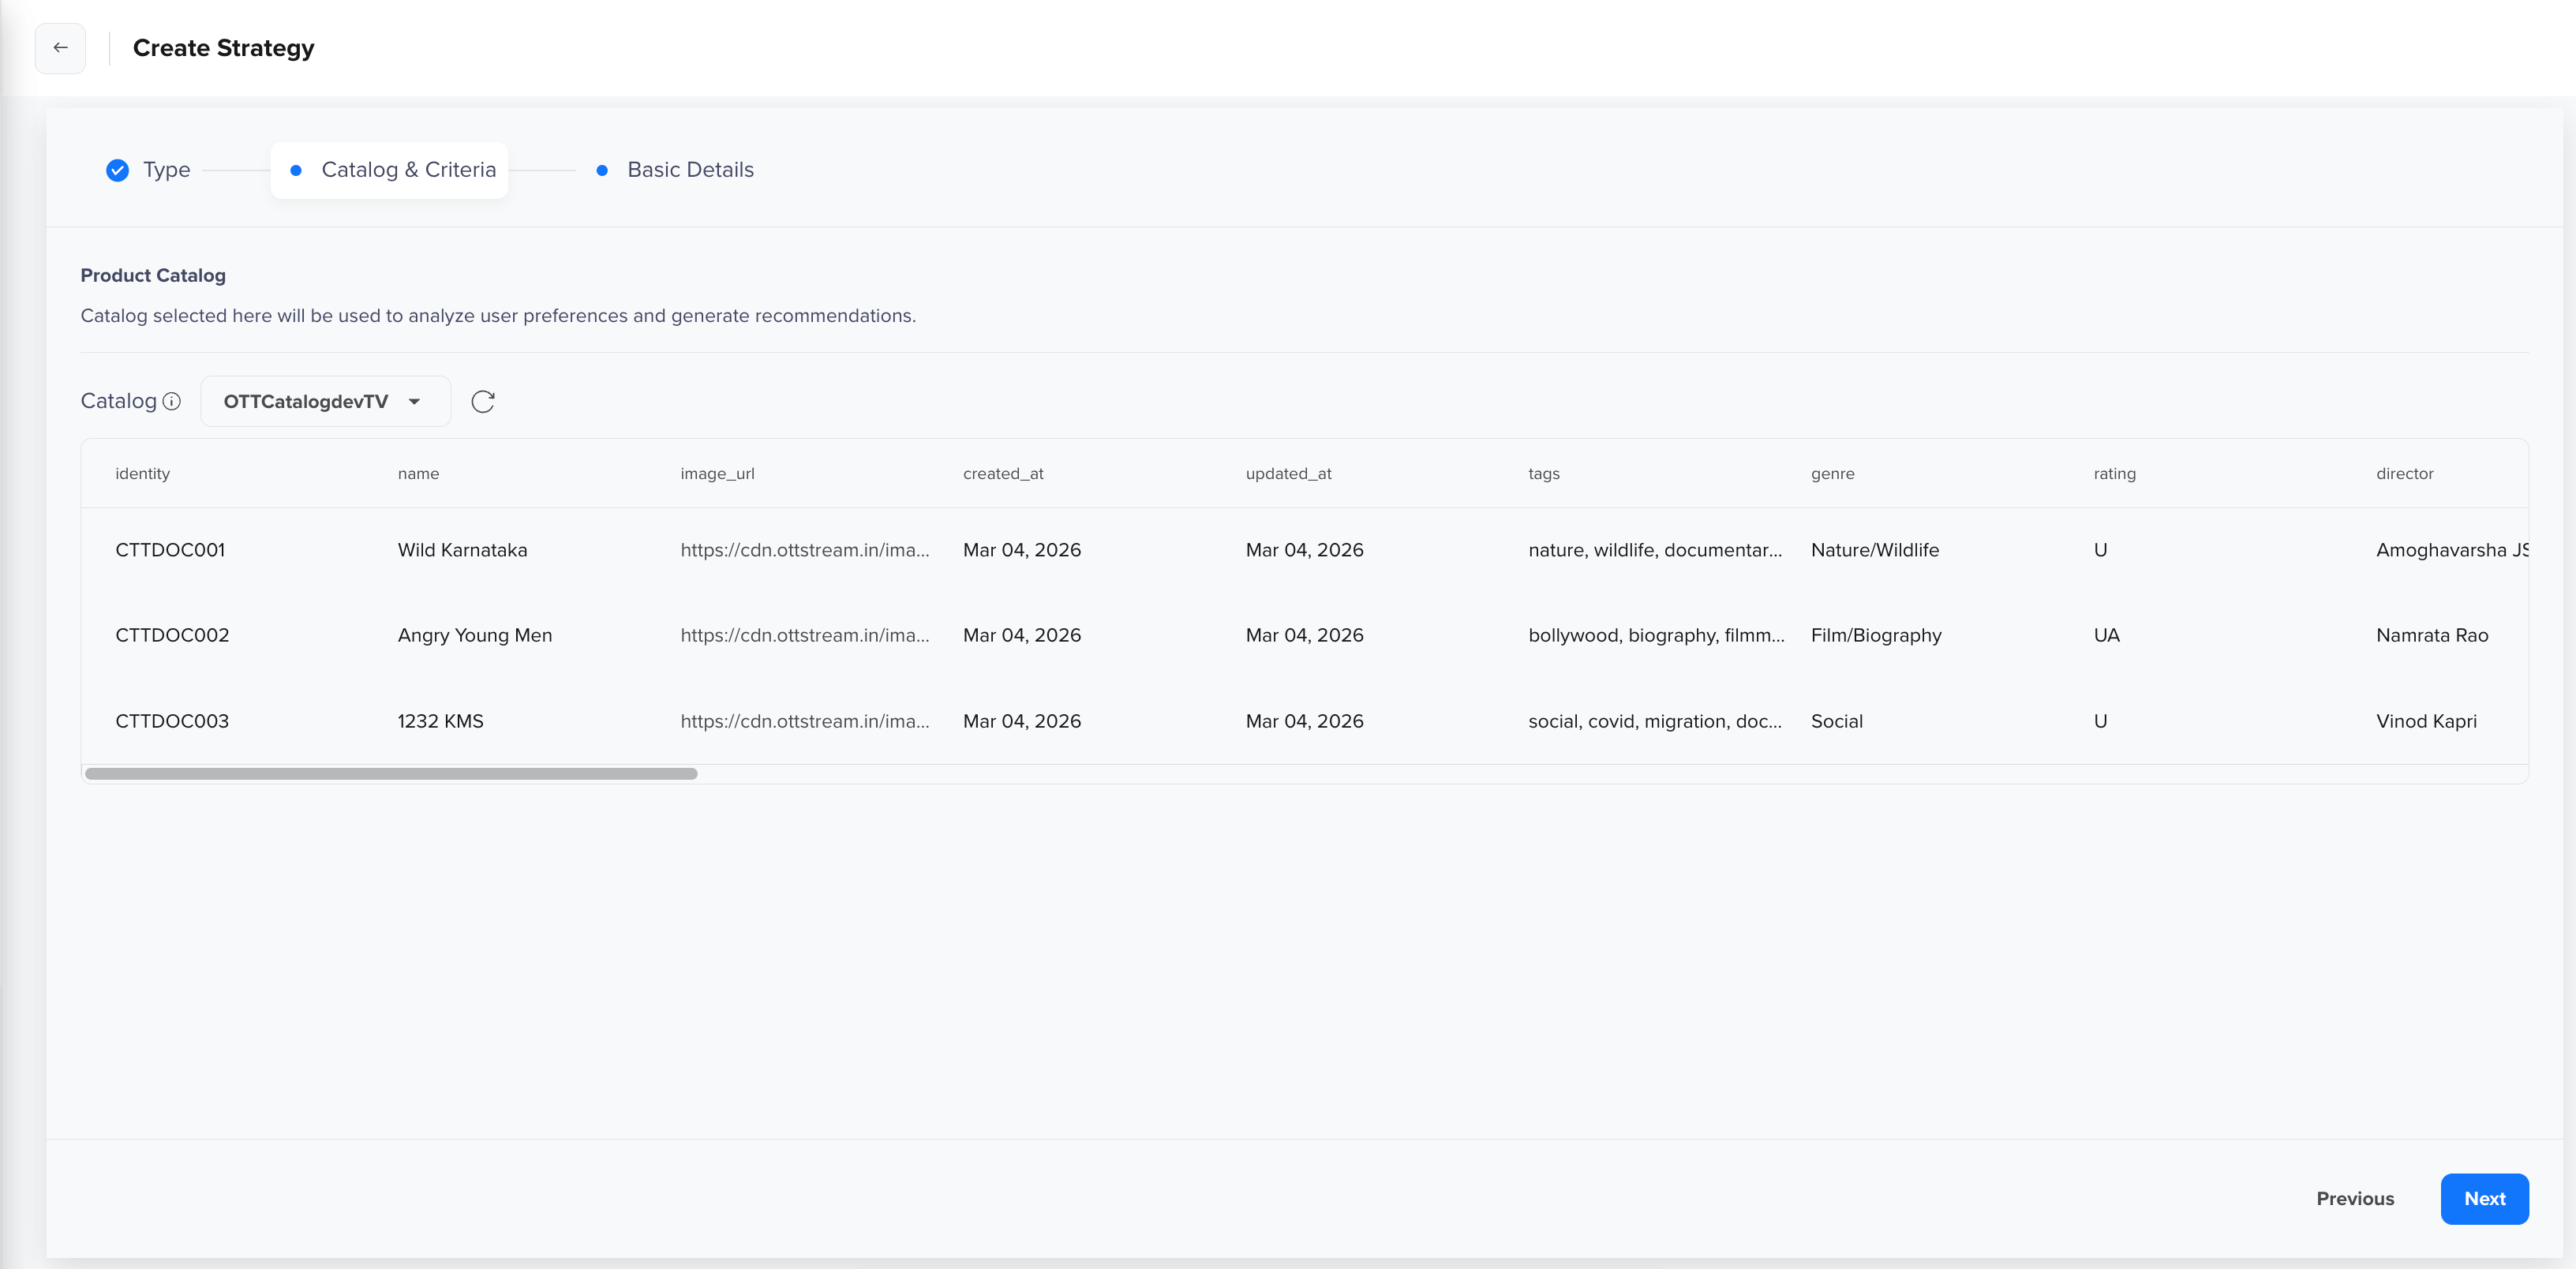Click the created_at date for CTTDOC001
The width and height of the screenshot is (2576, 1269).
(1022, 550)
